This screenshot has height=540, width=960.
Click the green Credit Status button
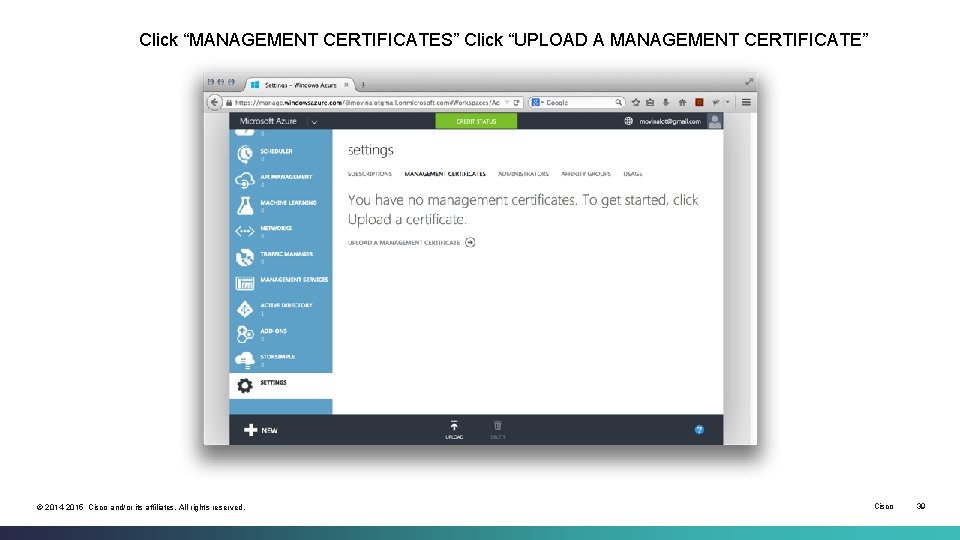(476, 121)
